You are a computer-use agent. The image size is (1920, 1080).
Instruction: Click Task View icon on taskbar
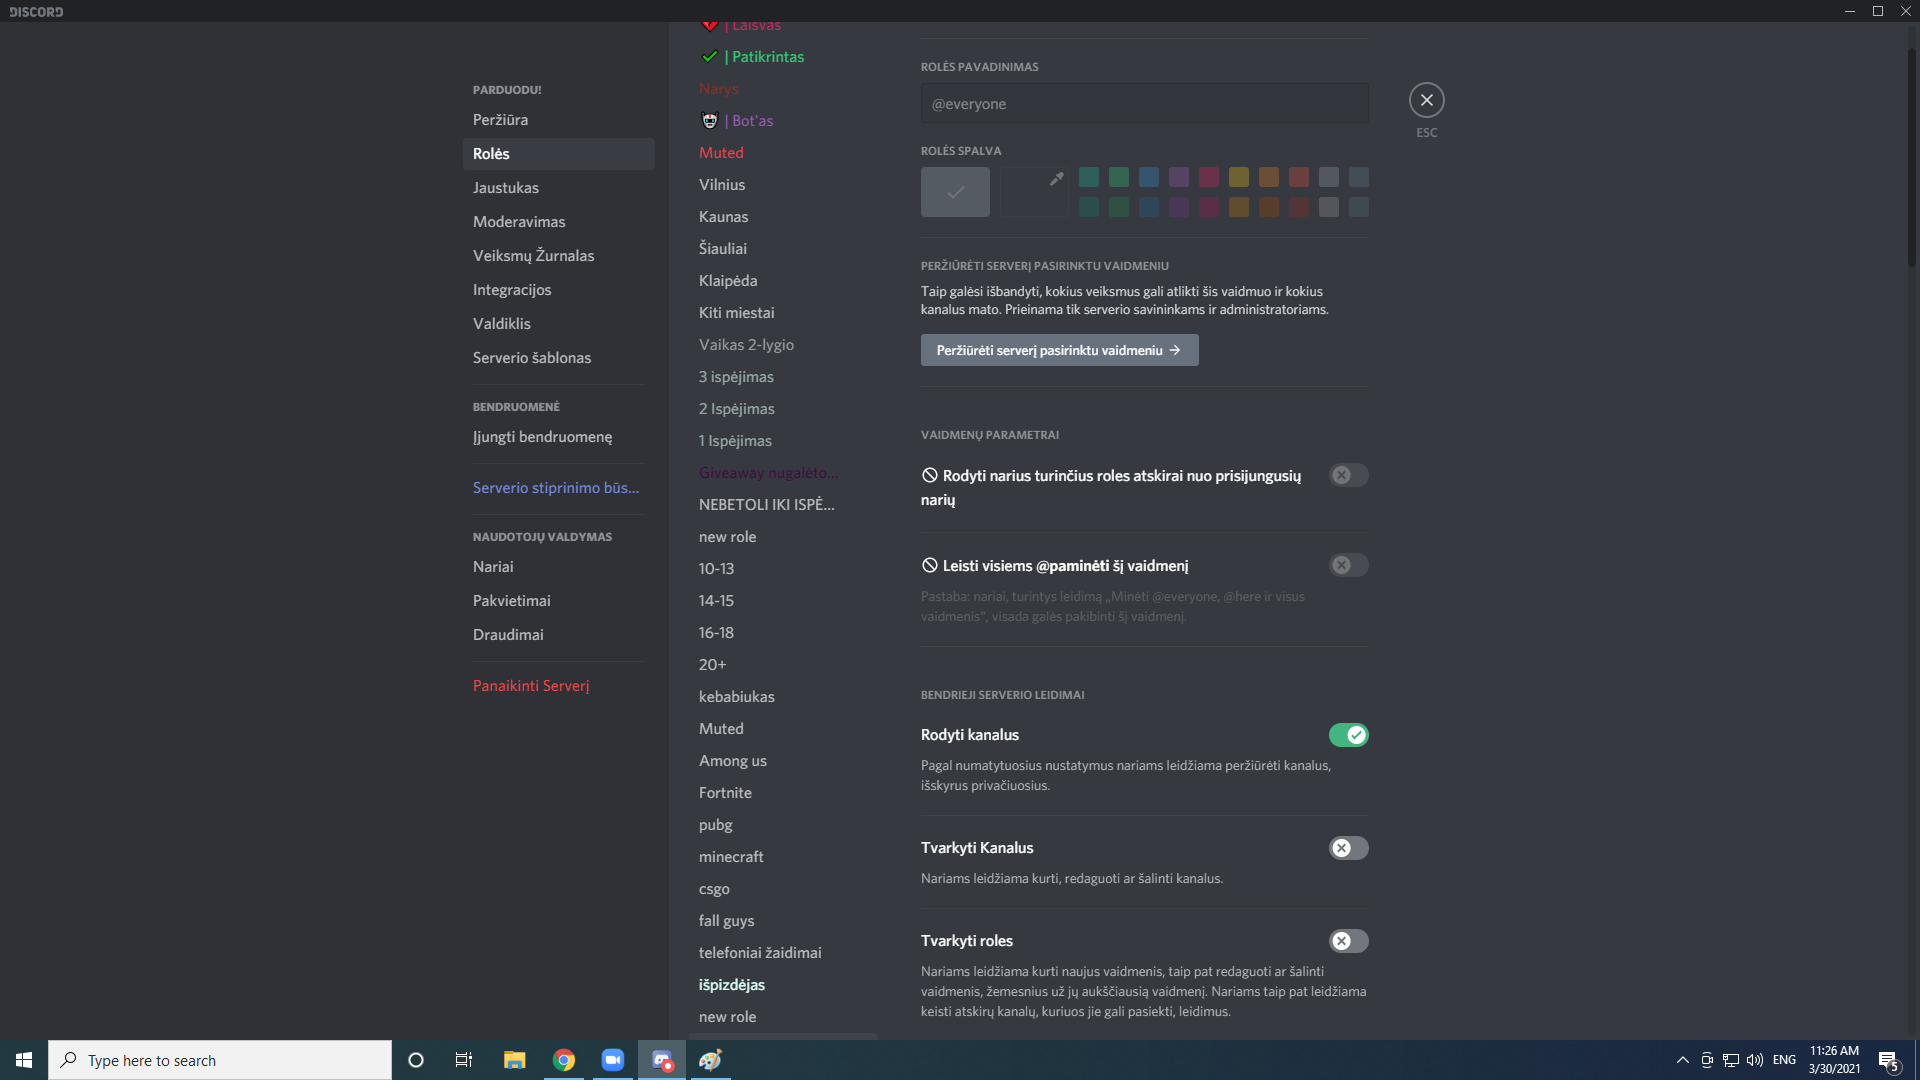464,1060
